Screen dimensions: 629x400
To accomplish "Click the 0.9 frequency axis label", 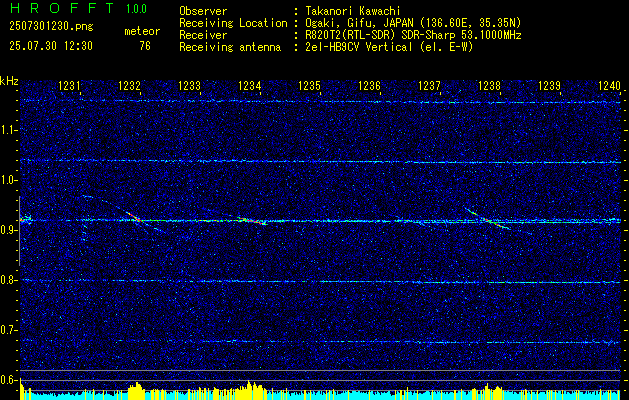I will tap(8, 230).
